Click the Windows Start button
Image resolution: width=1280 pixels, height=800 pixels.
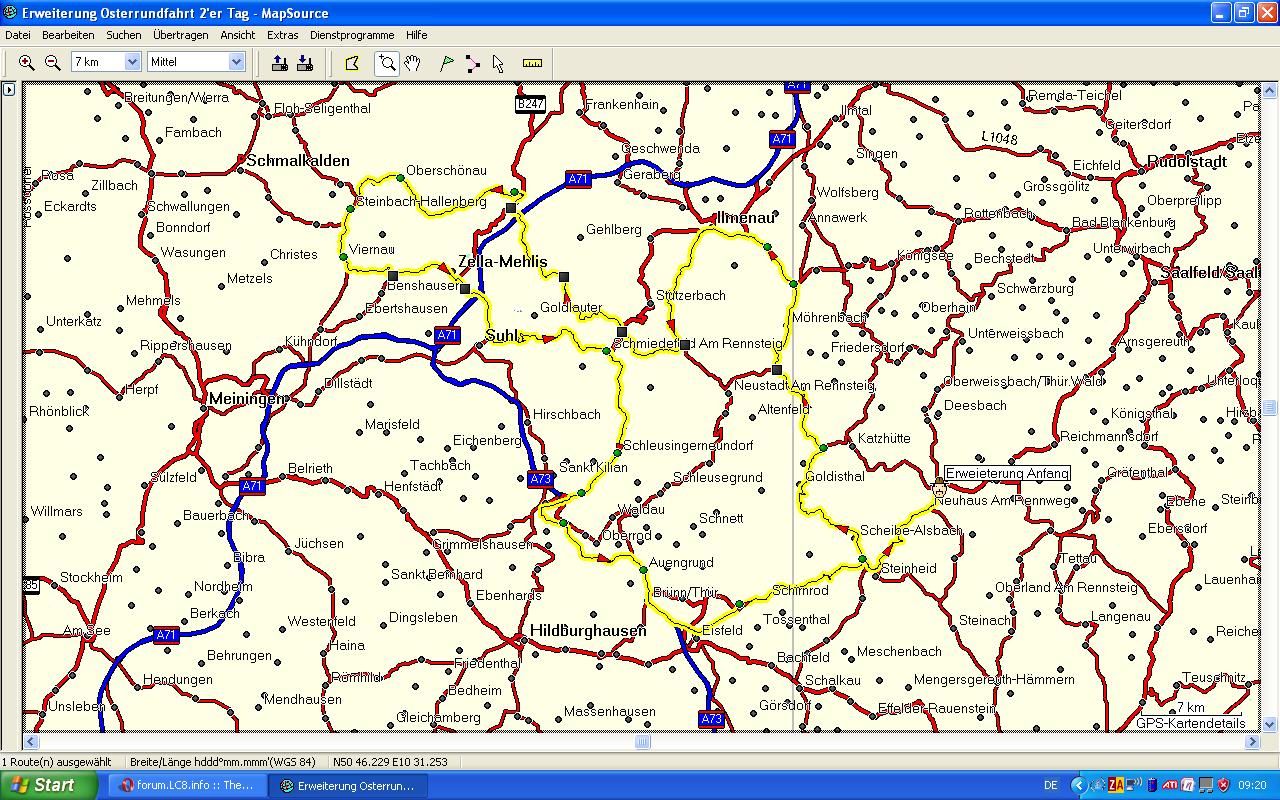[48, 785]
